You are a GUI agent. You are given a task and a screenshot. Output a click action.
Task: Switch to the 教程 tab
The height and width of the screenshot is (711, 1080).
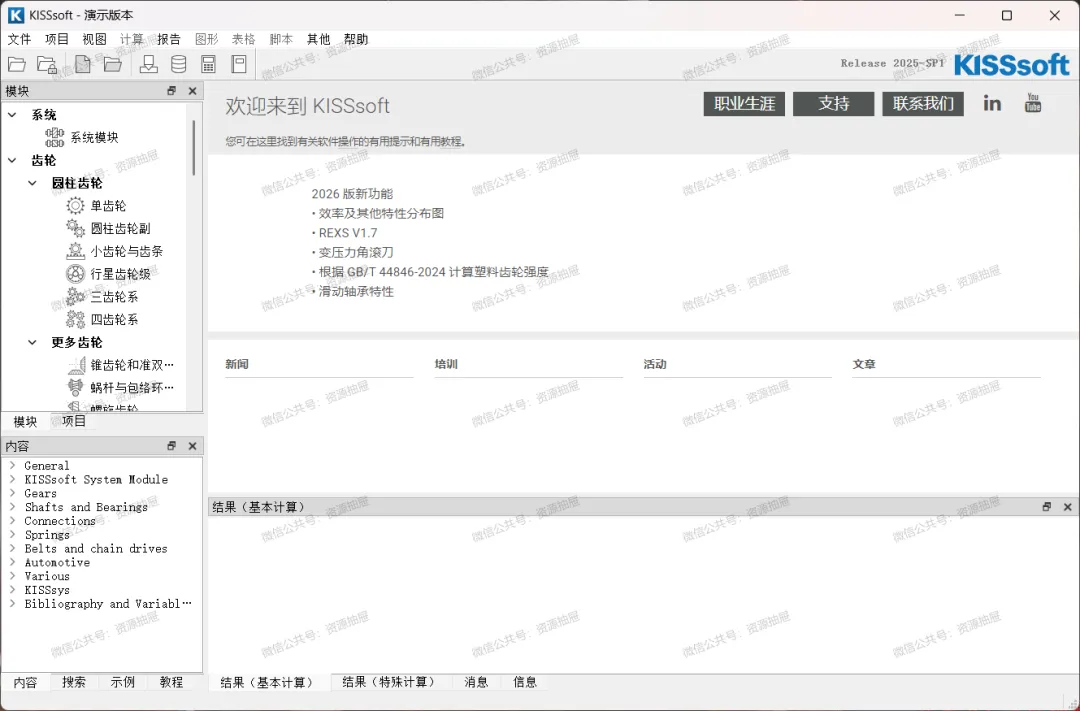tap(172, 682)
